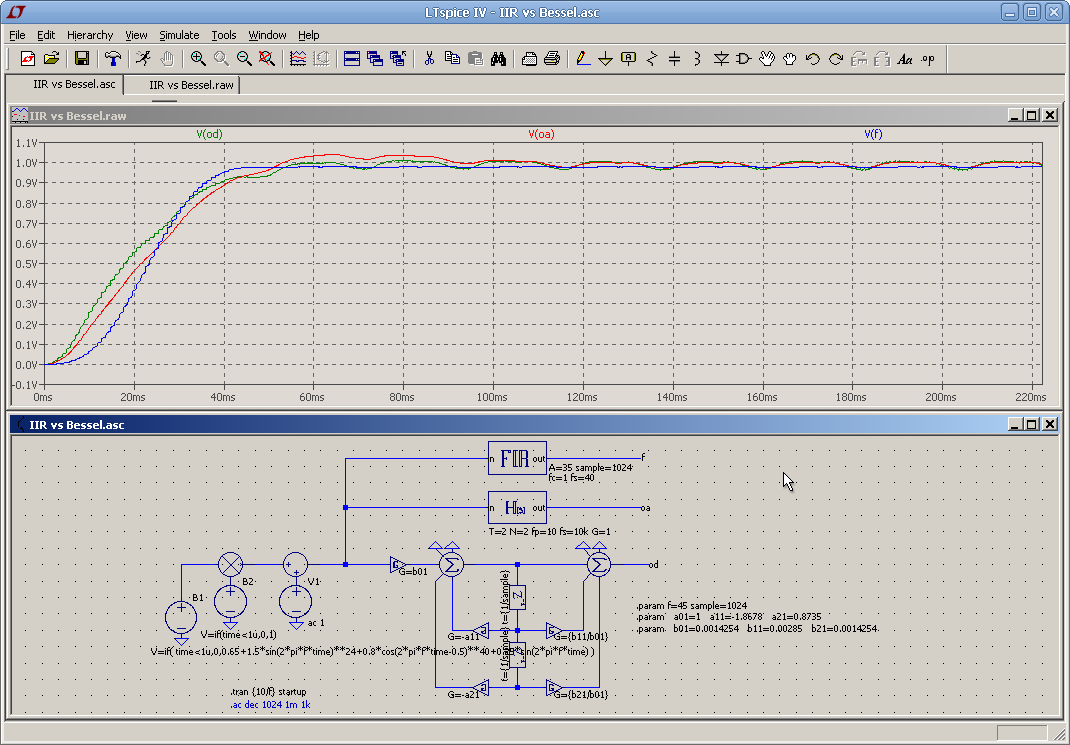Viewport: 1070px width, 745px height.
Task: Click the SPICE directive .op tool
Action: click(x=929, y=59)
